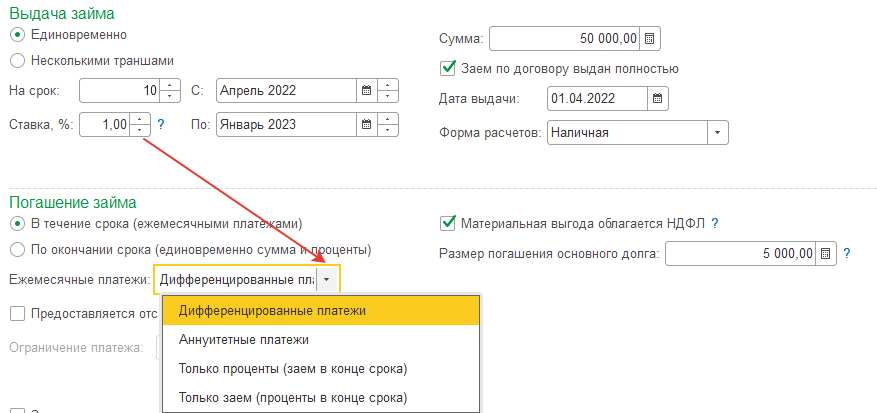Click stepper arrows on На срок field
877x413 pixels.
(x=169, y=91)
